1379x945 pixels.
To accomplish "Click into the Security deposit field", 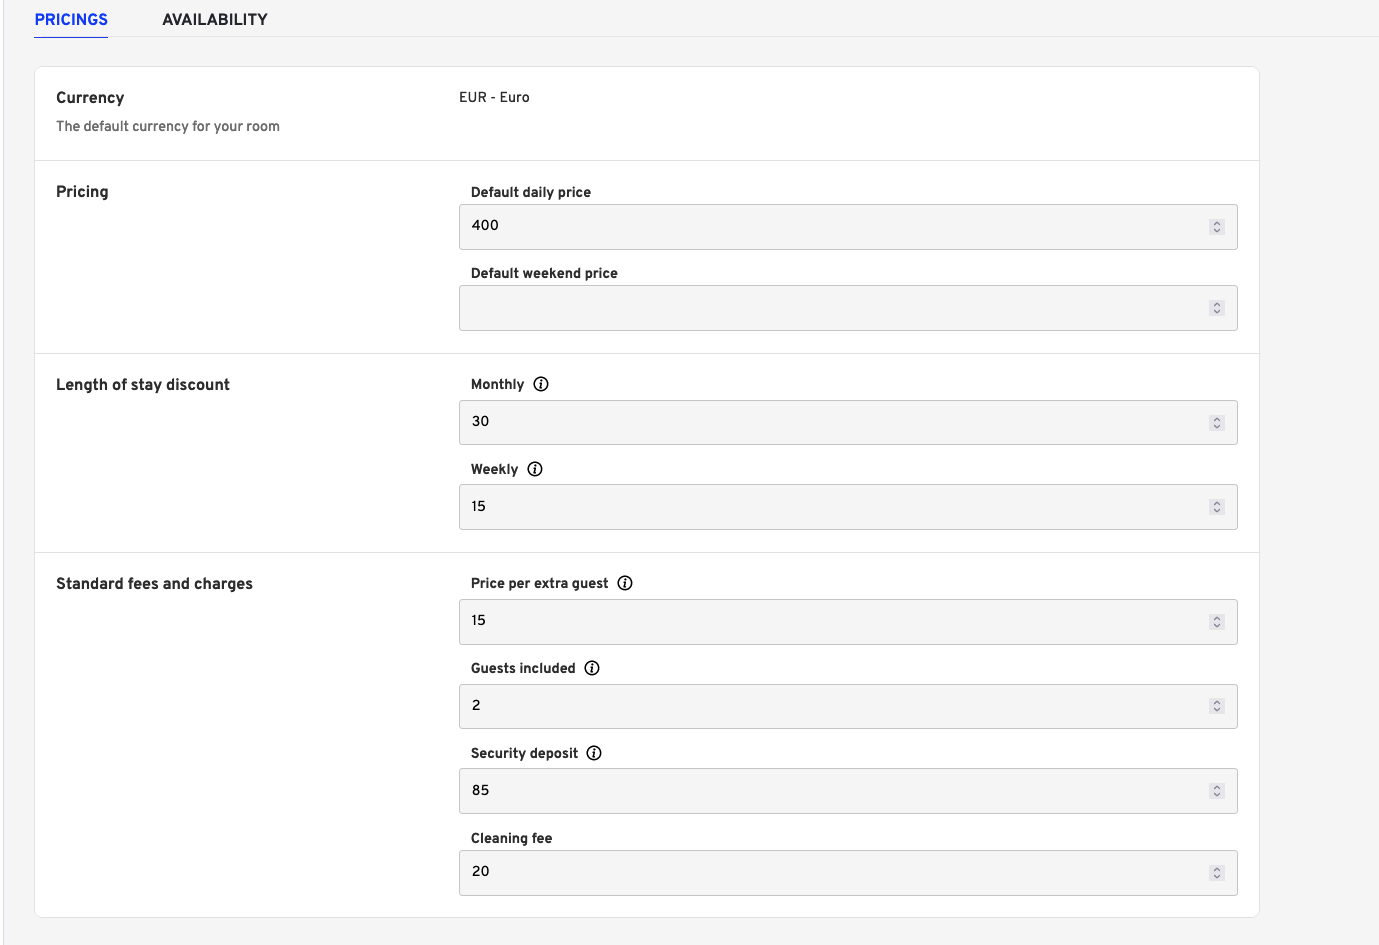I will 848,791.
